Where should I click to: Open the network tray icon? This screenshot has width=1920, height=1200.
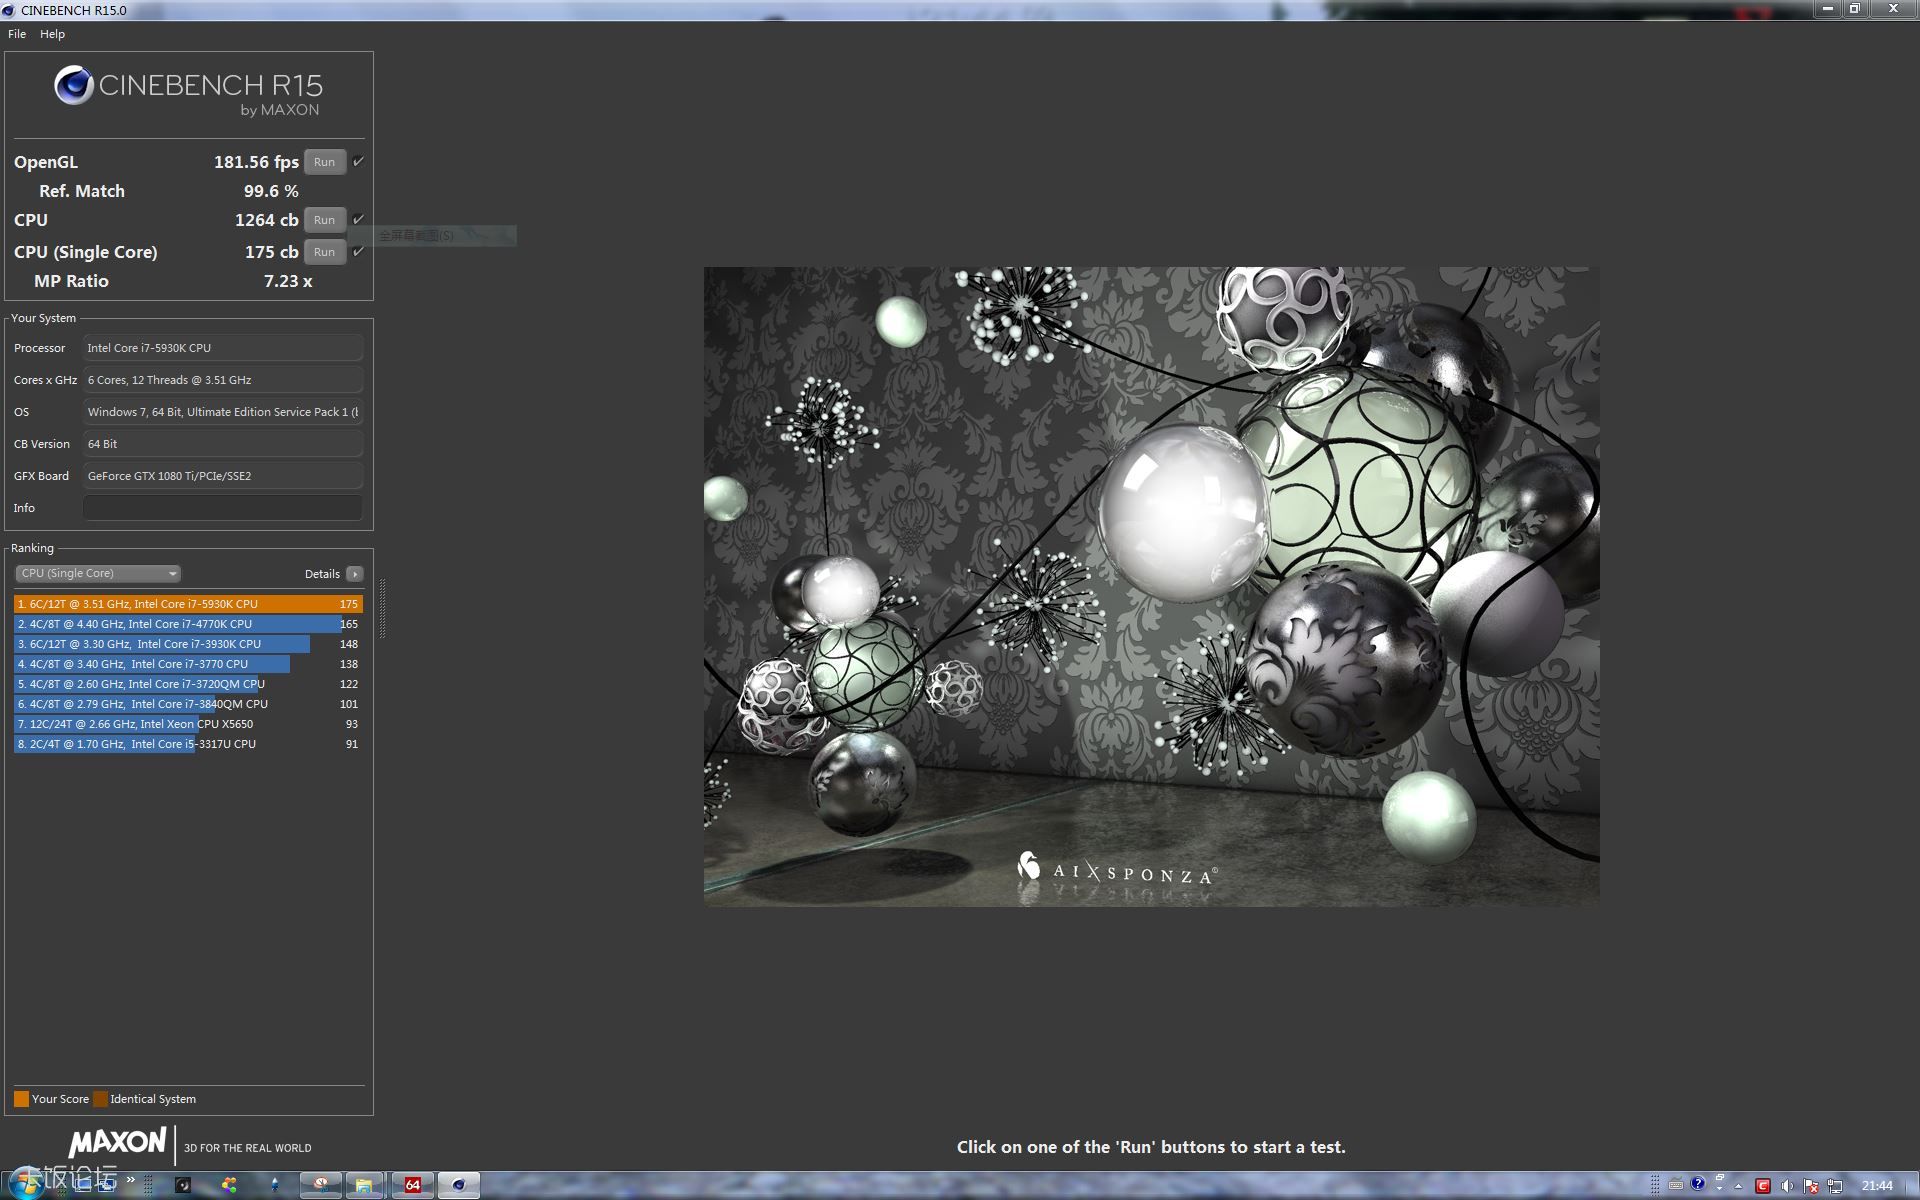(x=1835, y=1186)
